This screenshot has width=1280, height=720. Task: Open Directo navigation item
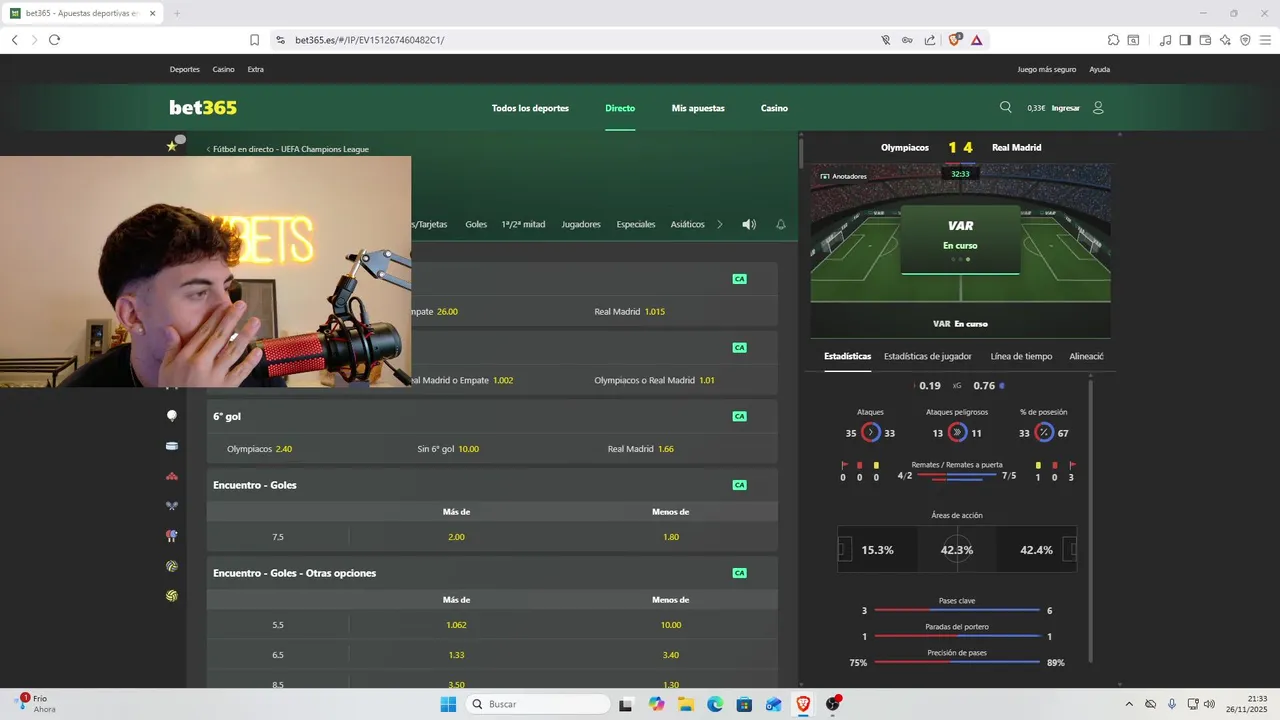[620, 108]
